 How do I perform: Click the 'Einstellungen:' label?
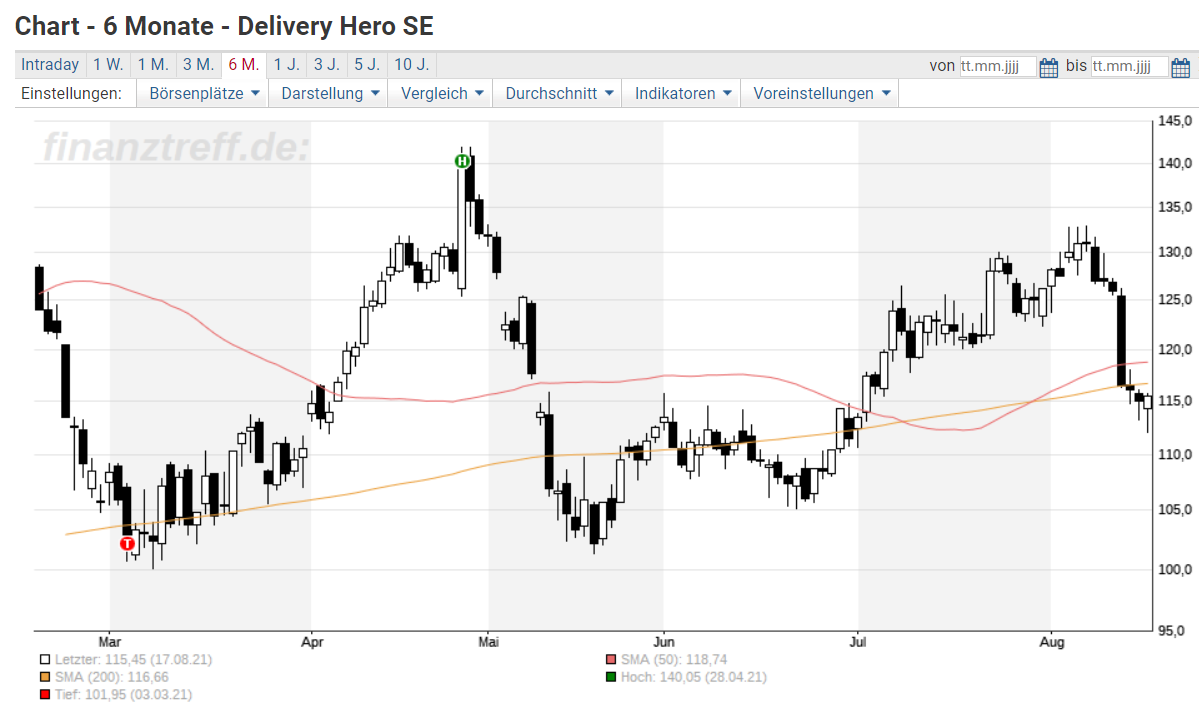[71, 93]
